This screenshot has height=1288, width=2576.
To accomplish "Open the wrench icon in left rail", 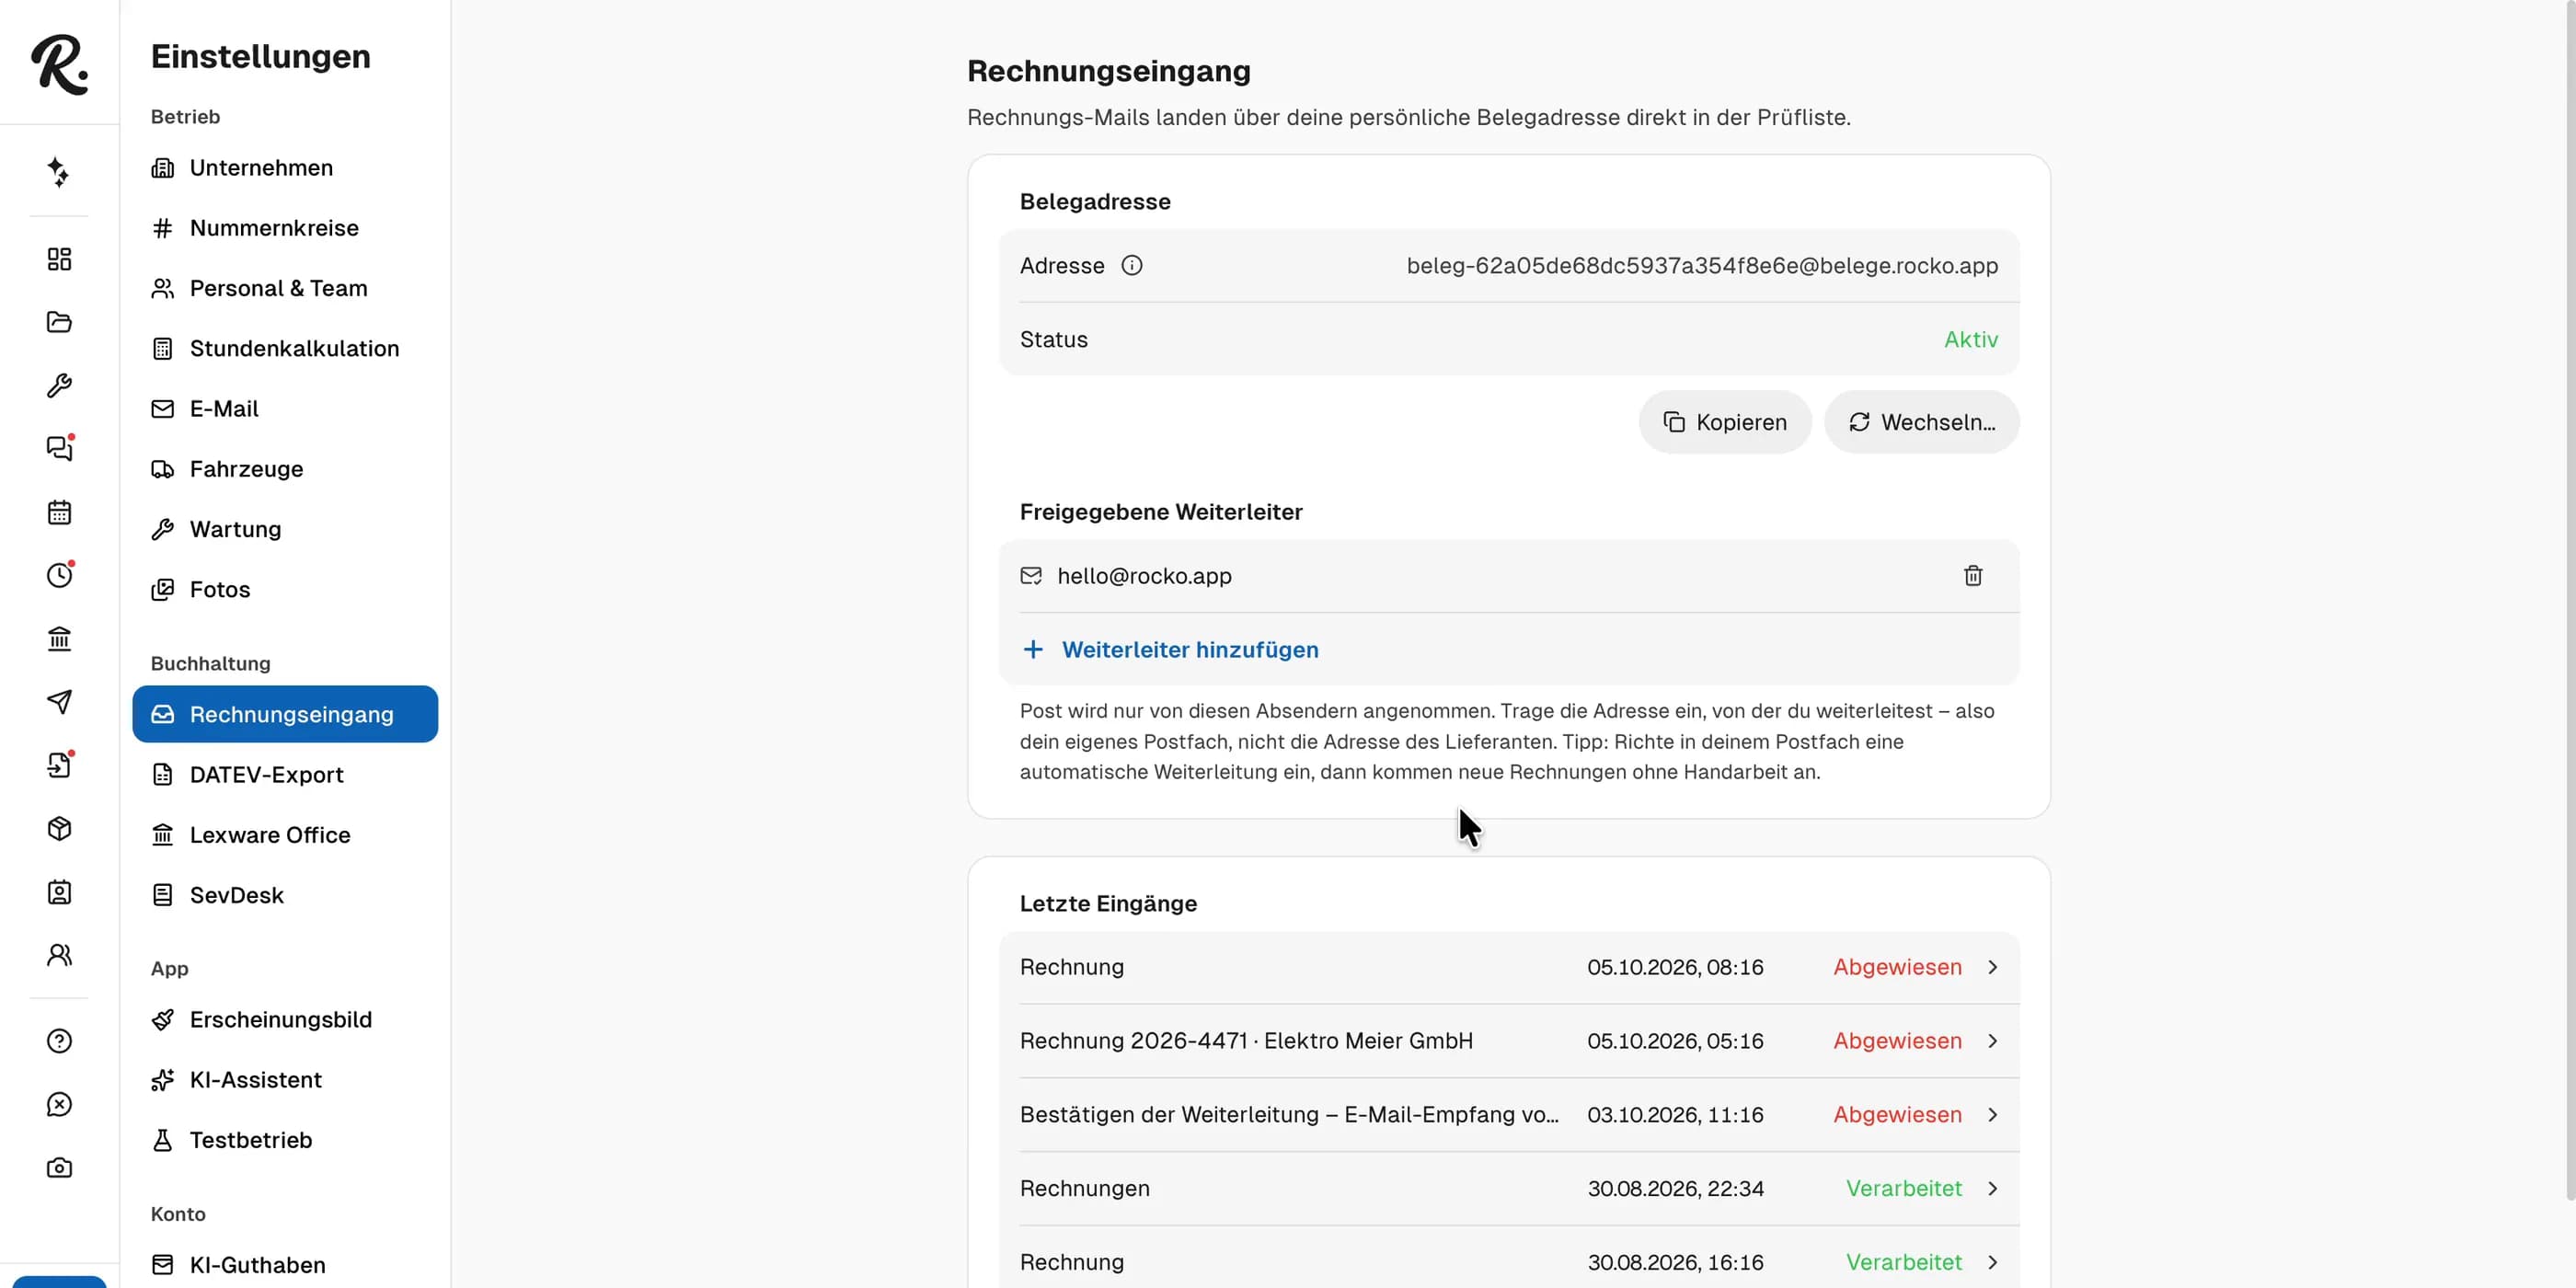I will 59,385.
